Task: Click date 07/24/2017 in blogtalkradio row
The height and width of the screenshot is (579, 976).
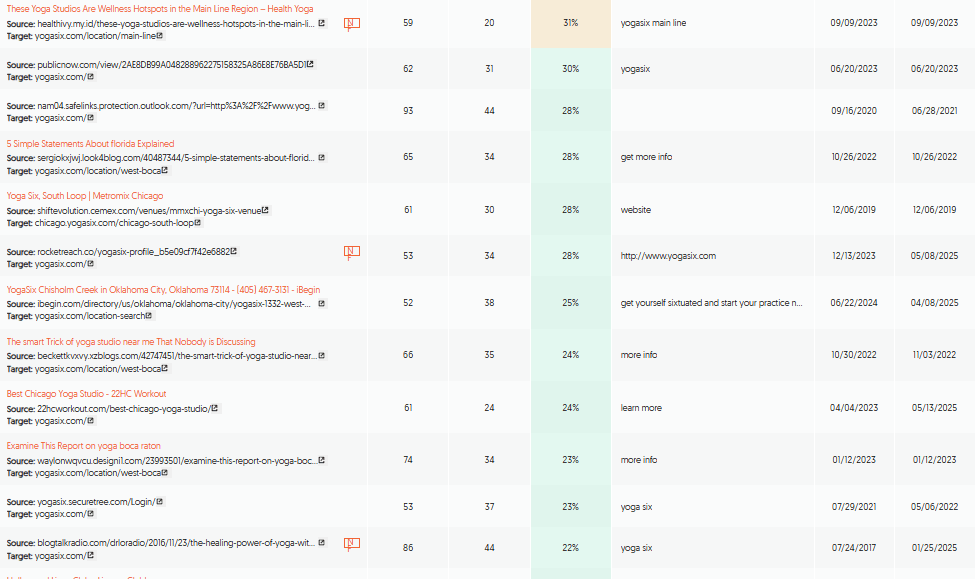Action: [x=854, y=548]
